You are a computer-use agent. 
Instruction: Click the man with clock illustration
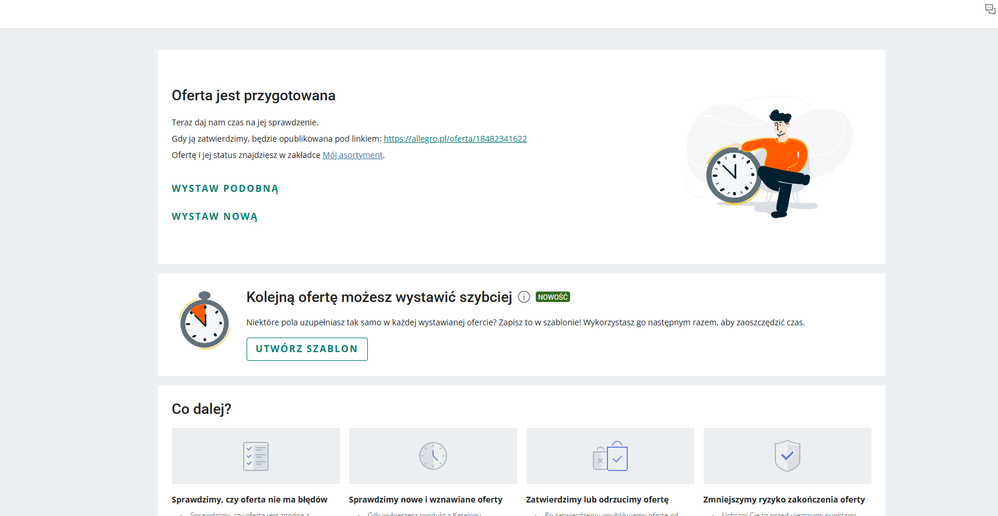(761, 164)
